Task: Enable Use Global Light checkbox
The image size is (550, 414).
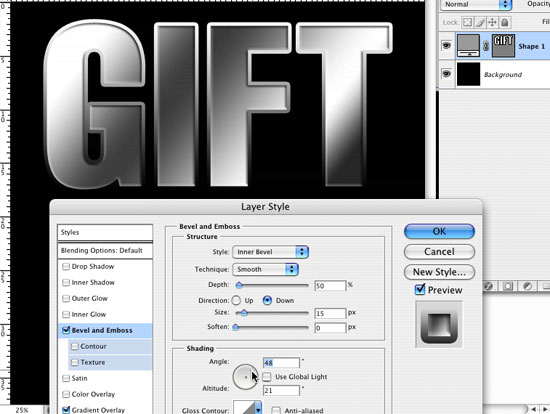Action: [x=267, y=377]
